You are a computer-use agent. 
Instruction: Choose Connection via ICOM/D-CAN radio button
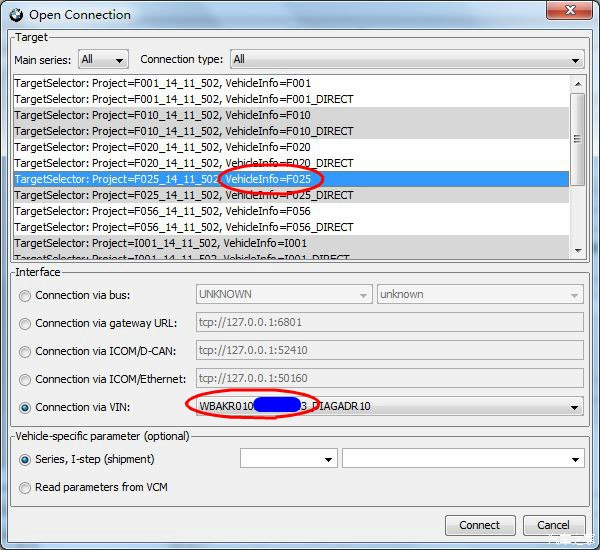[25, 351]
